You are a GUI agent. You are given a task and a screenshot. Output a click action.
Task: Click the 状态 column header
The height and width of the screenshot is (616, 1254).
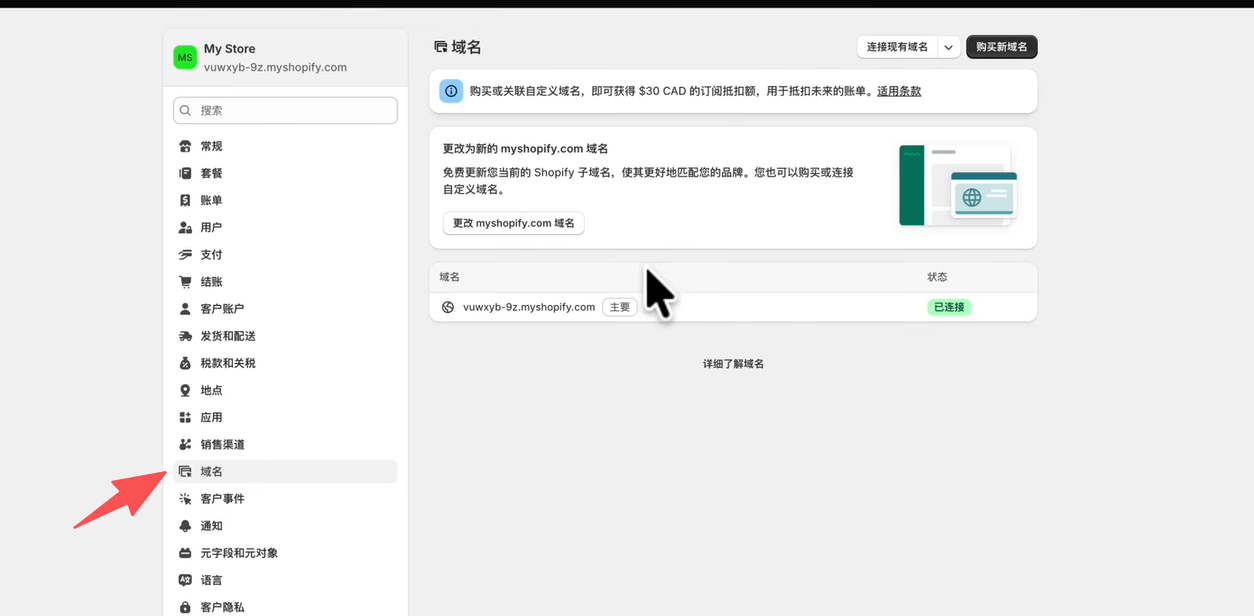tap(937, 277)
